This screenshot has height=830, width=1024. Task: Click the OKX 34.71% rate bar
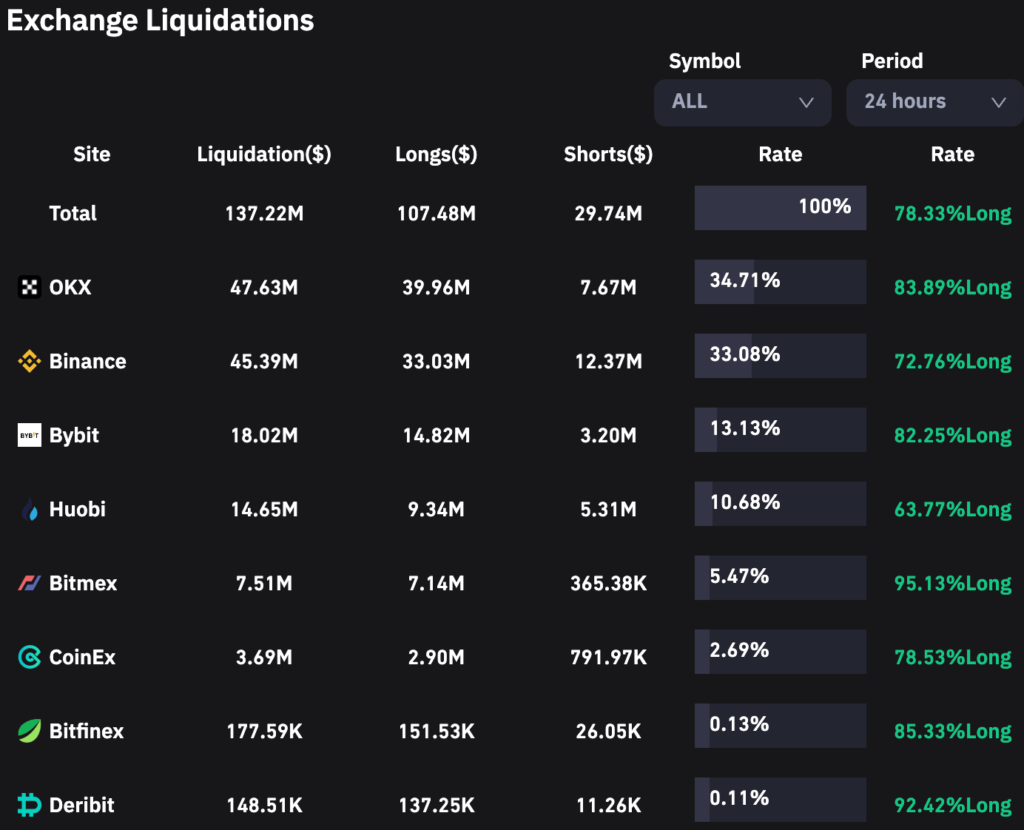pyautogui.click(x=780, y=282)
